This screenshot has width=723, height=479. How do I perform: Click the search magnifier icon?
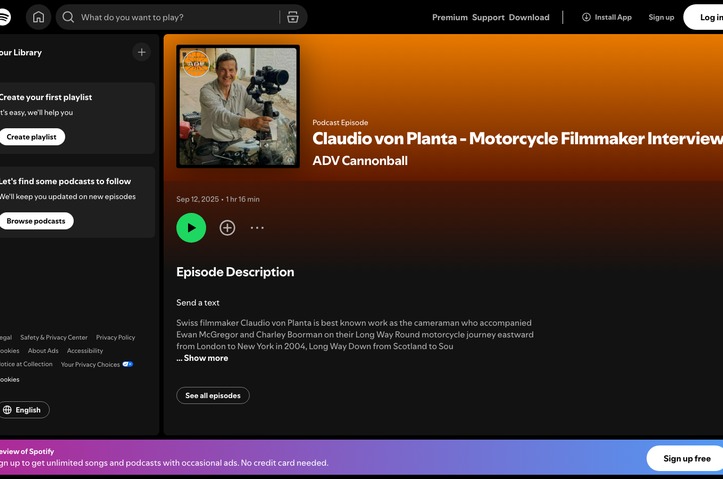(68, 17)
